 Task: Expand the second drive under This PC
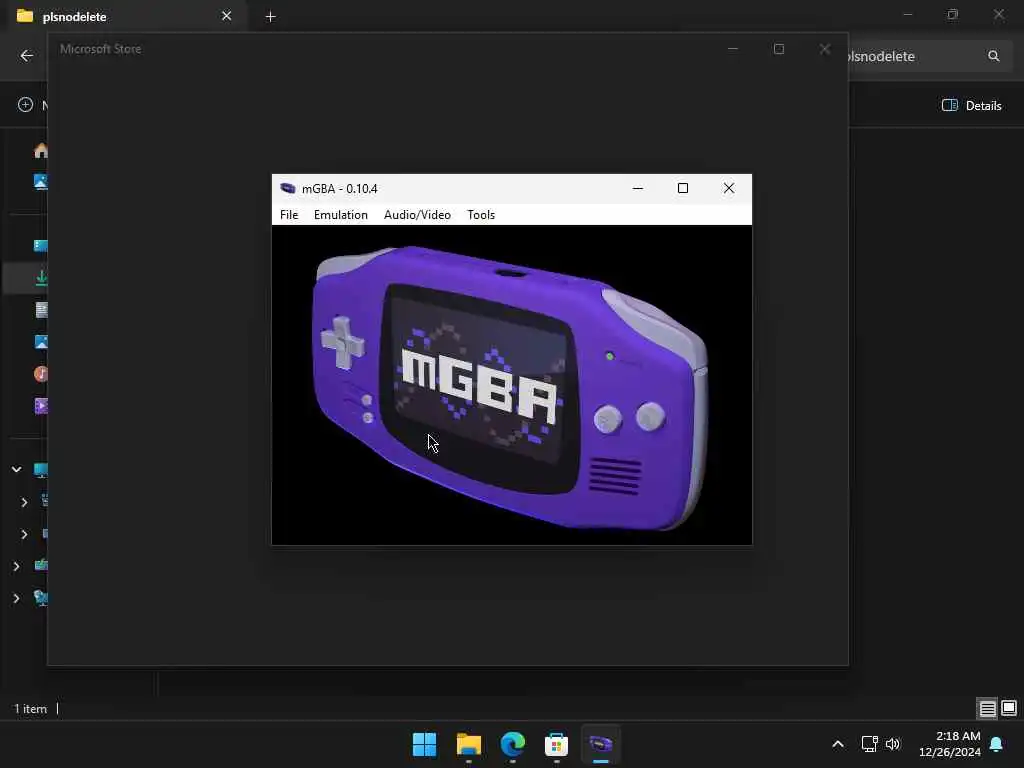coord(24,534)
